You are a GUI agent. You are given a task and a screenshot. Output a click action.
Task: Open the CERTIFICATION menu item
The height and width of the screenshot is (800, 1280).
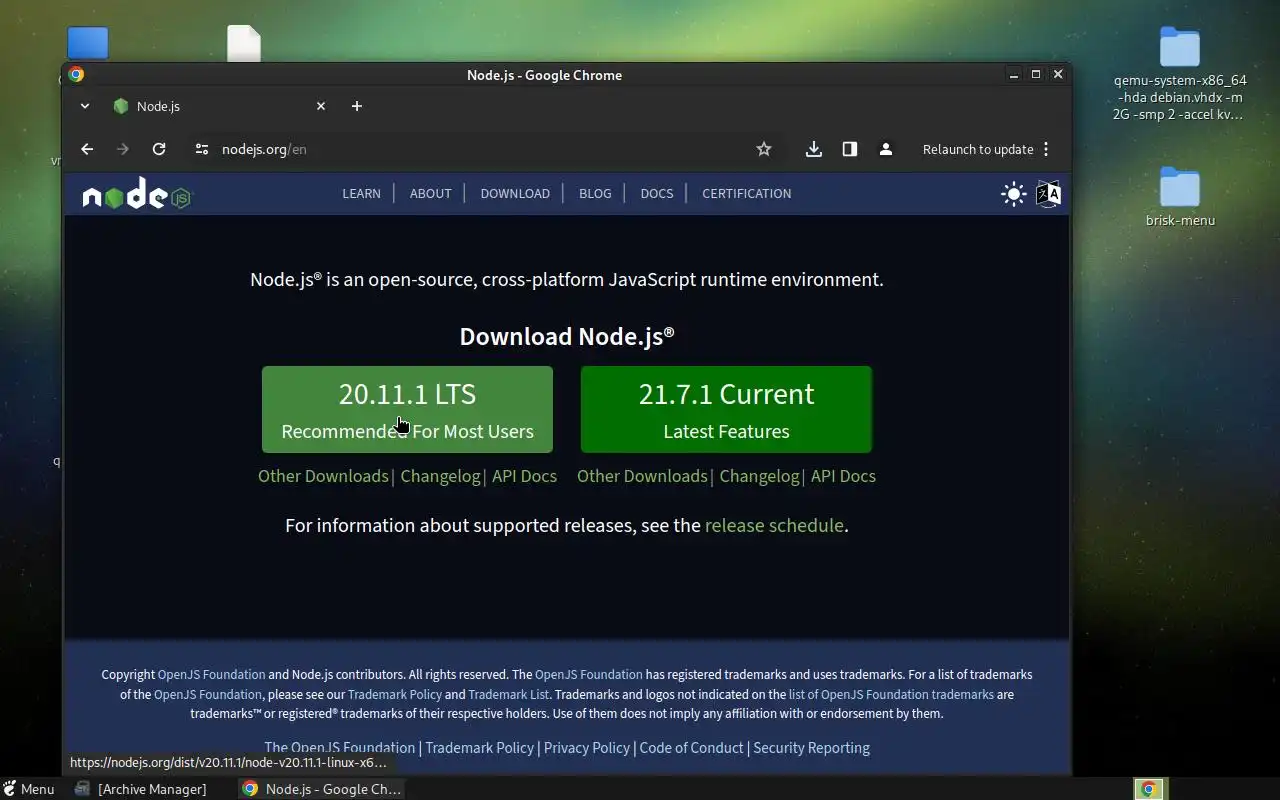click(746, 194)
